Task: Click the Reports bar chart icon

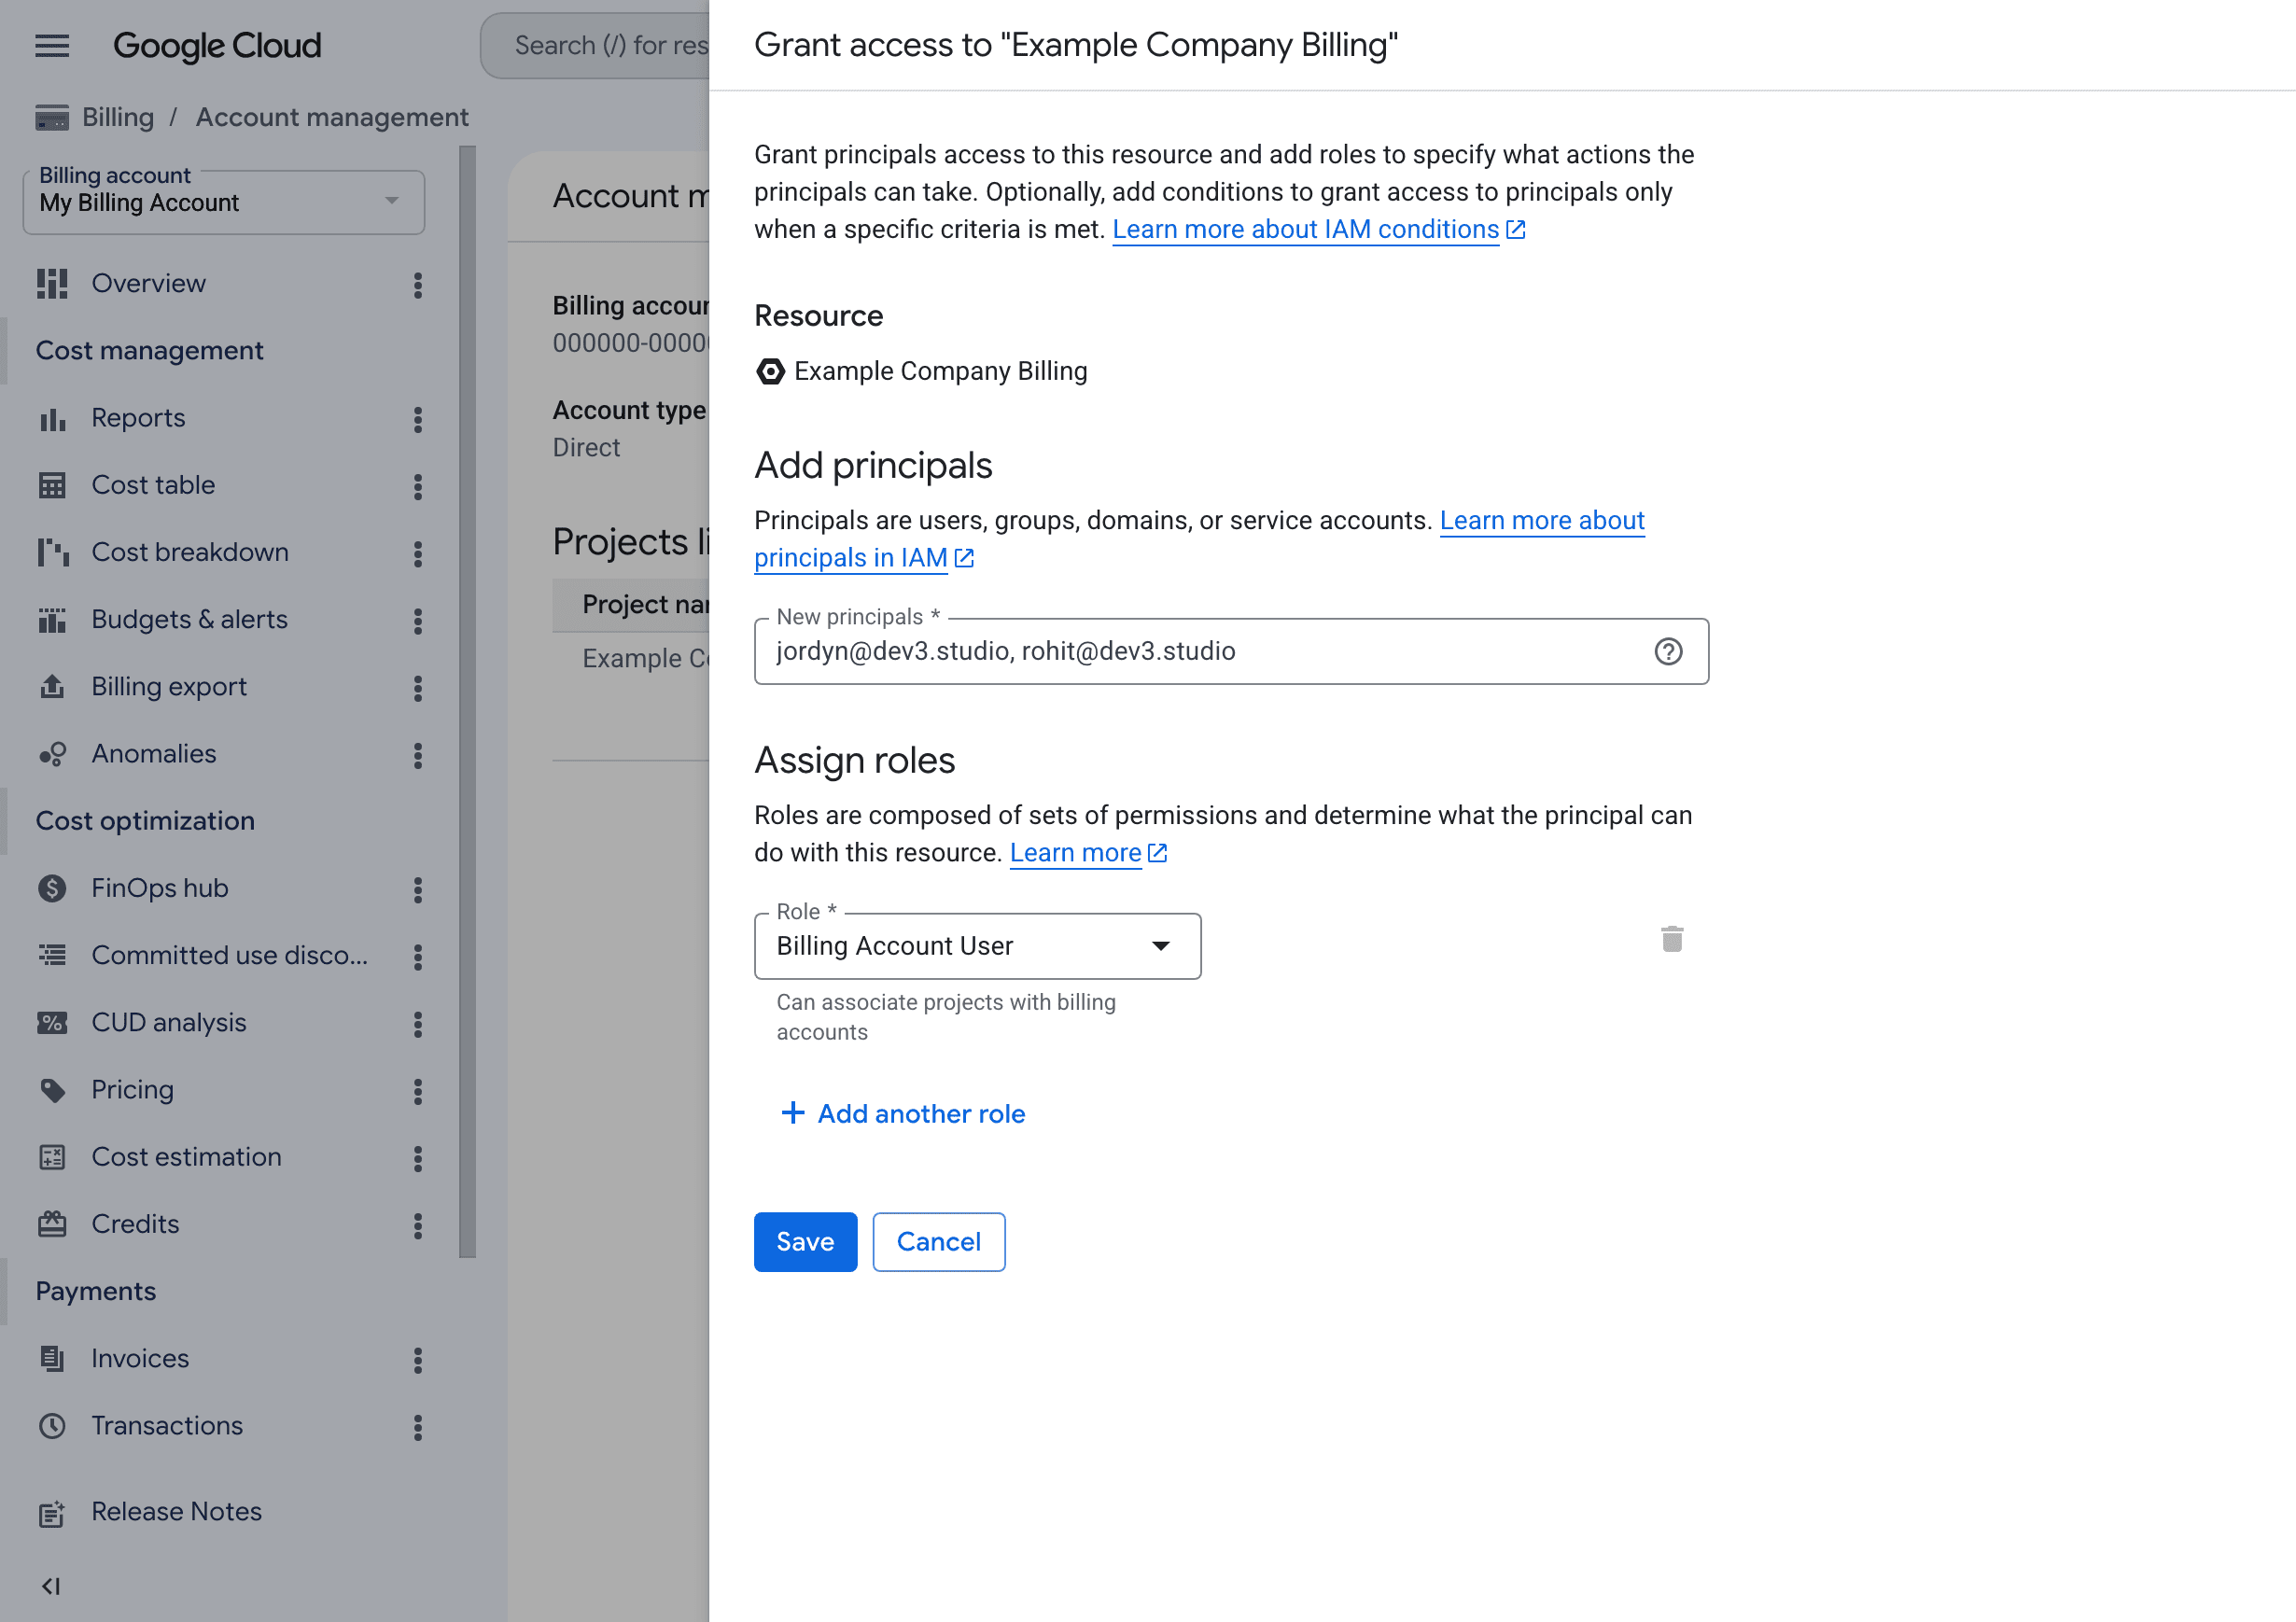Action: click(52, 419)
